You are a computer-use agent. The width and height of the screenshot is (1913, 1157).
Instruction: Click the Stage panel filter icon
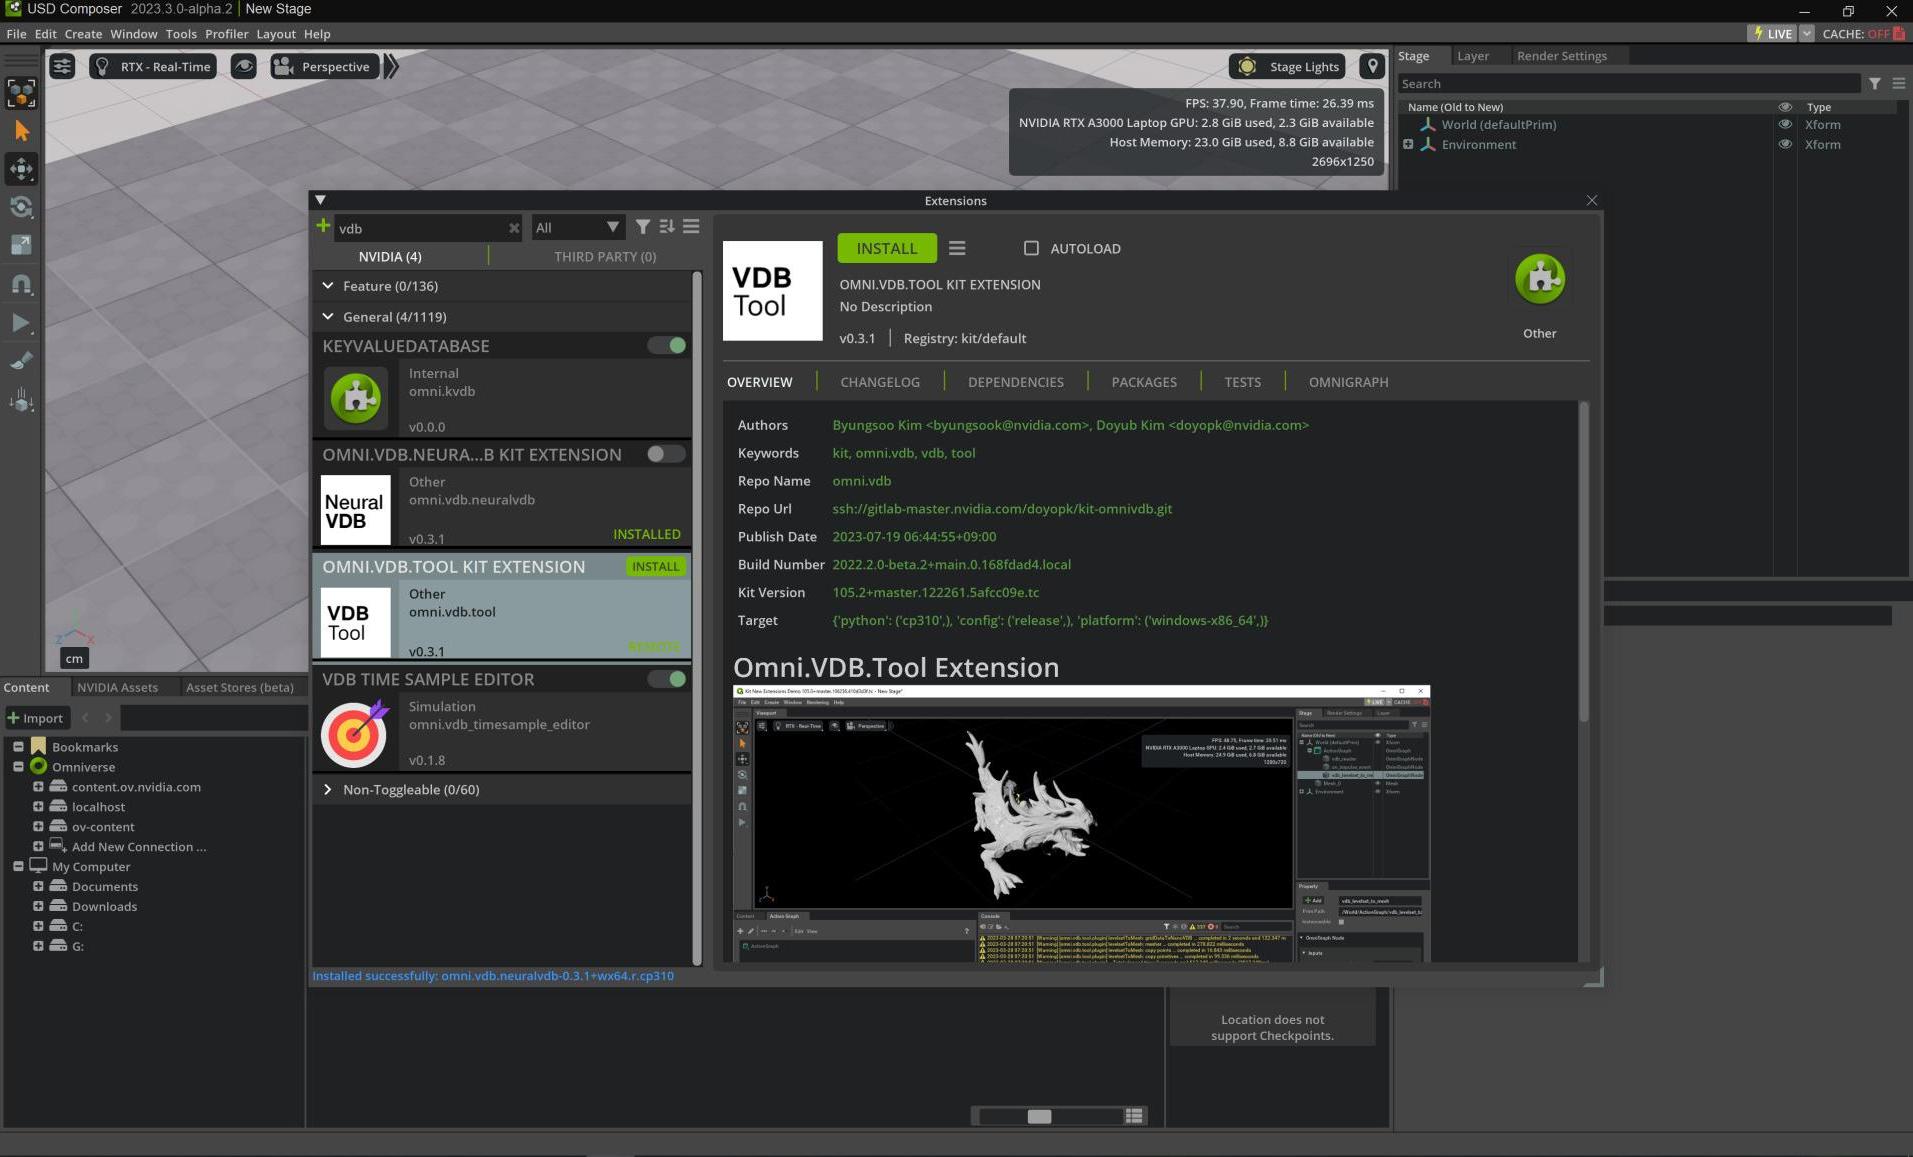[x=1875, y=84]
